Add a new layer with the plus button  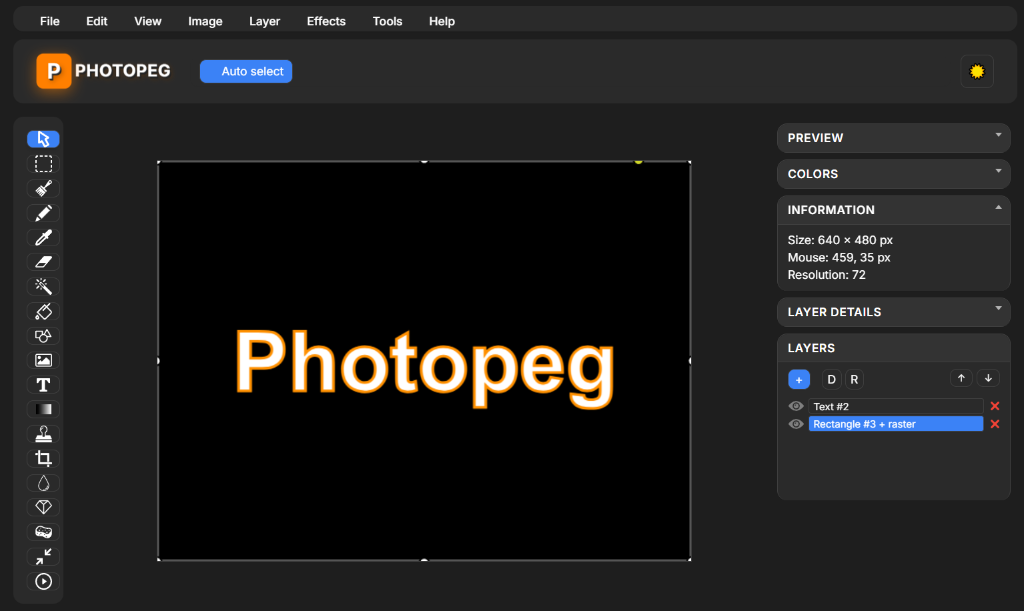(798, 379)
